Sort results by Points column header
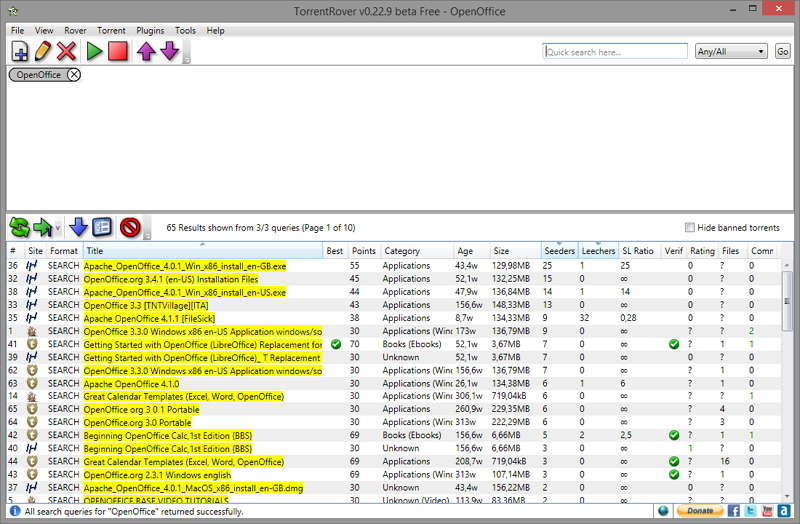This screenshot has height=524, width=800. click(364, 251)
